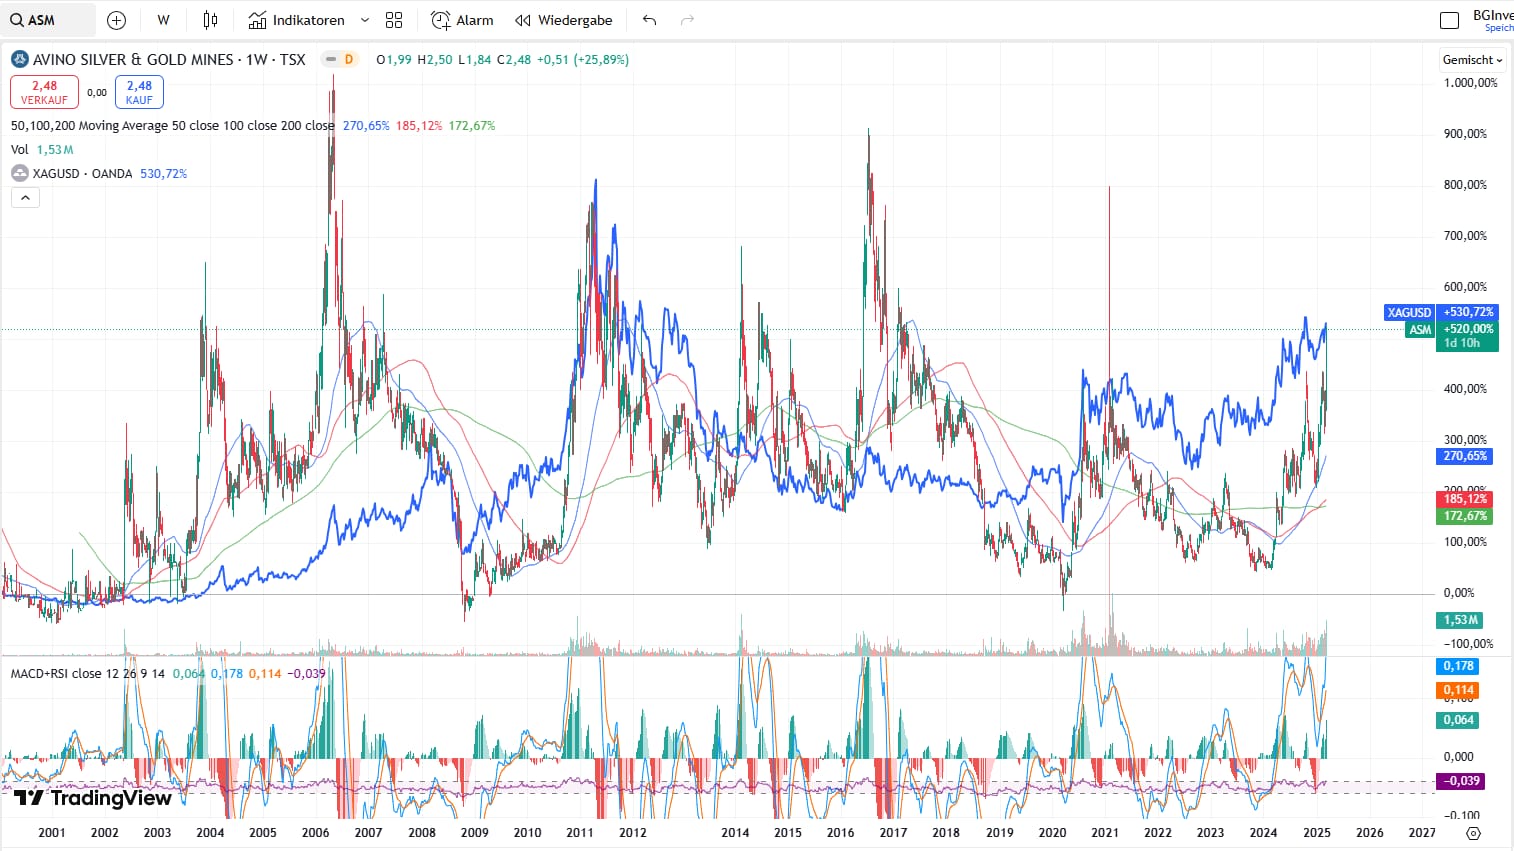Click the 2,48 VERKAUF sell button
1514x851 pixels.
[44, 92]
